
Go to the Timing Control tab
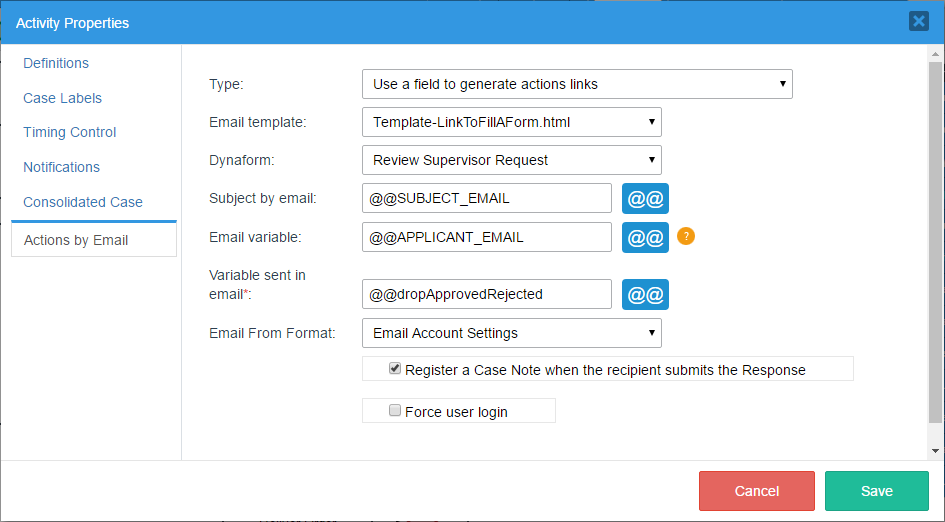[x=69, y=132]
